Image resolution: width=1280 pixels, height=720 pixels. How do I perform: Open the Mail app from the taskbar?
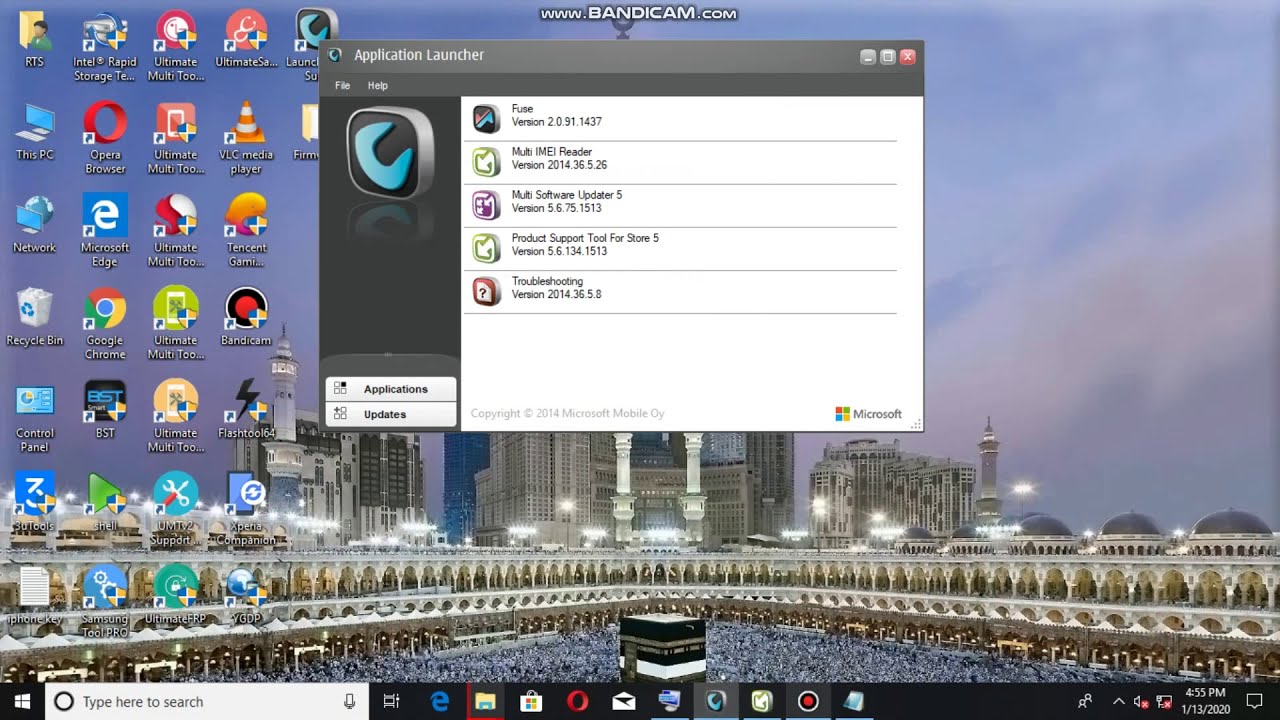pyautogui.click(x=624, y=702)
